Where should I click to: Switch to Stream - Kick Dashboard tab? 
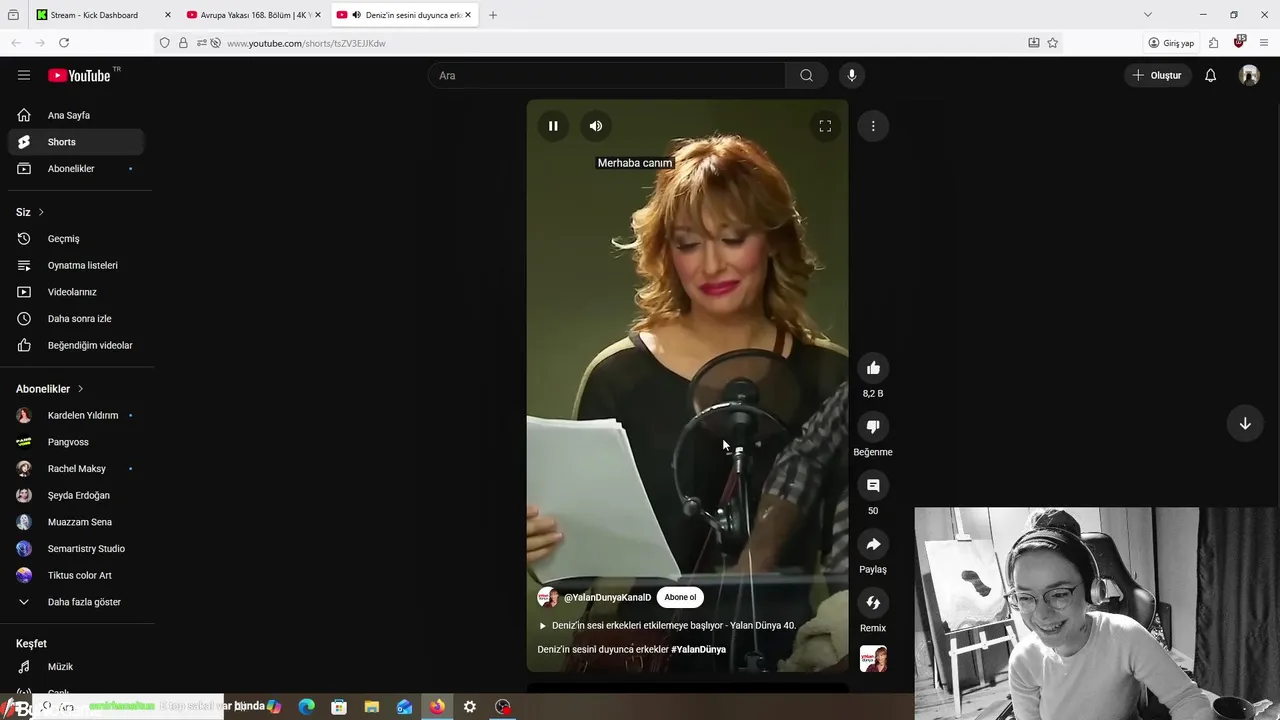[x=94, y=15]
